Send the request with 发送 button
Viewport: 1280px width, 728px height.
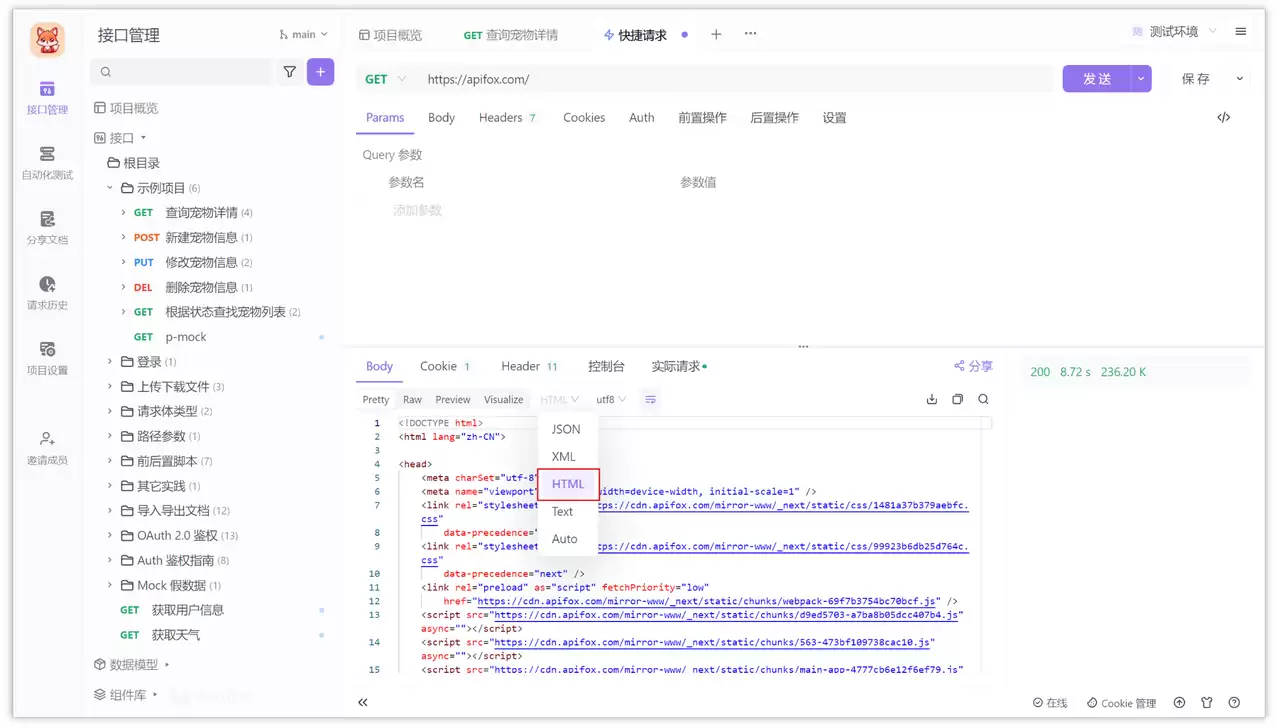pyautogui.click(x=1097, y=79)
